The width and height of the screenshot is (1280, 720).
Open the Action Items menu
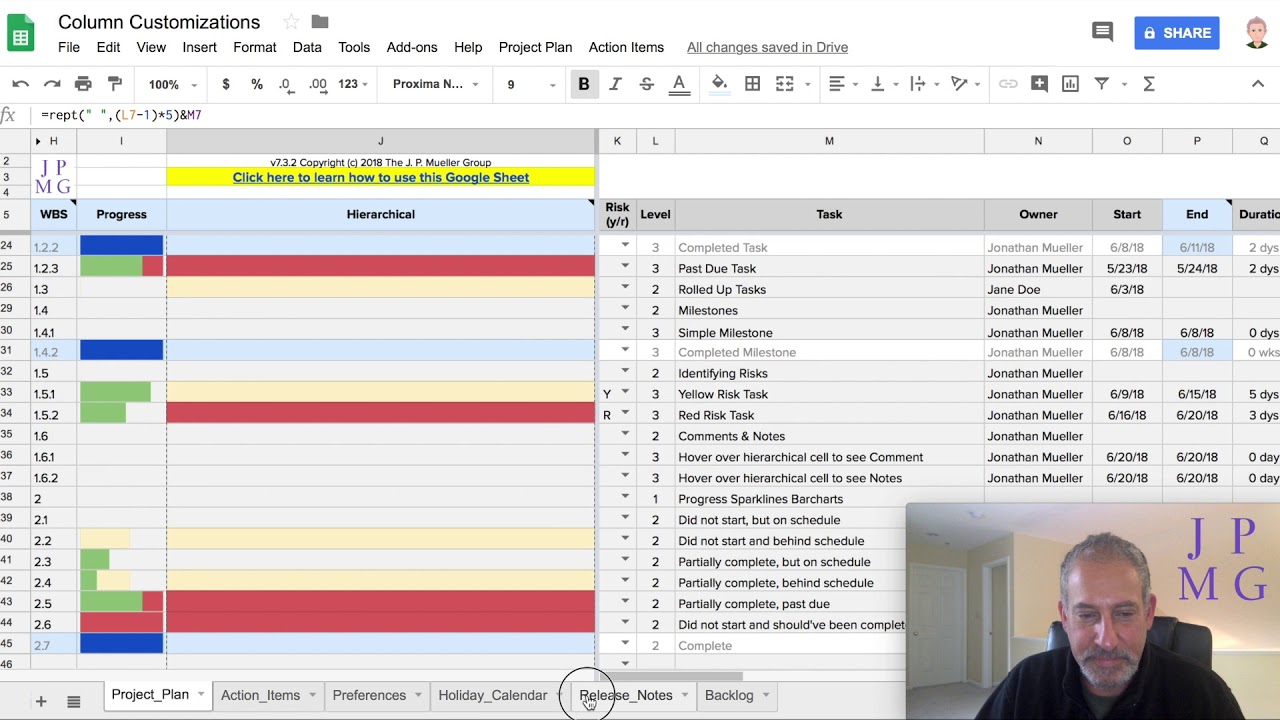click(x=626, y=47)
